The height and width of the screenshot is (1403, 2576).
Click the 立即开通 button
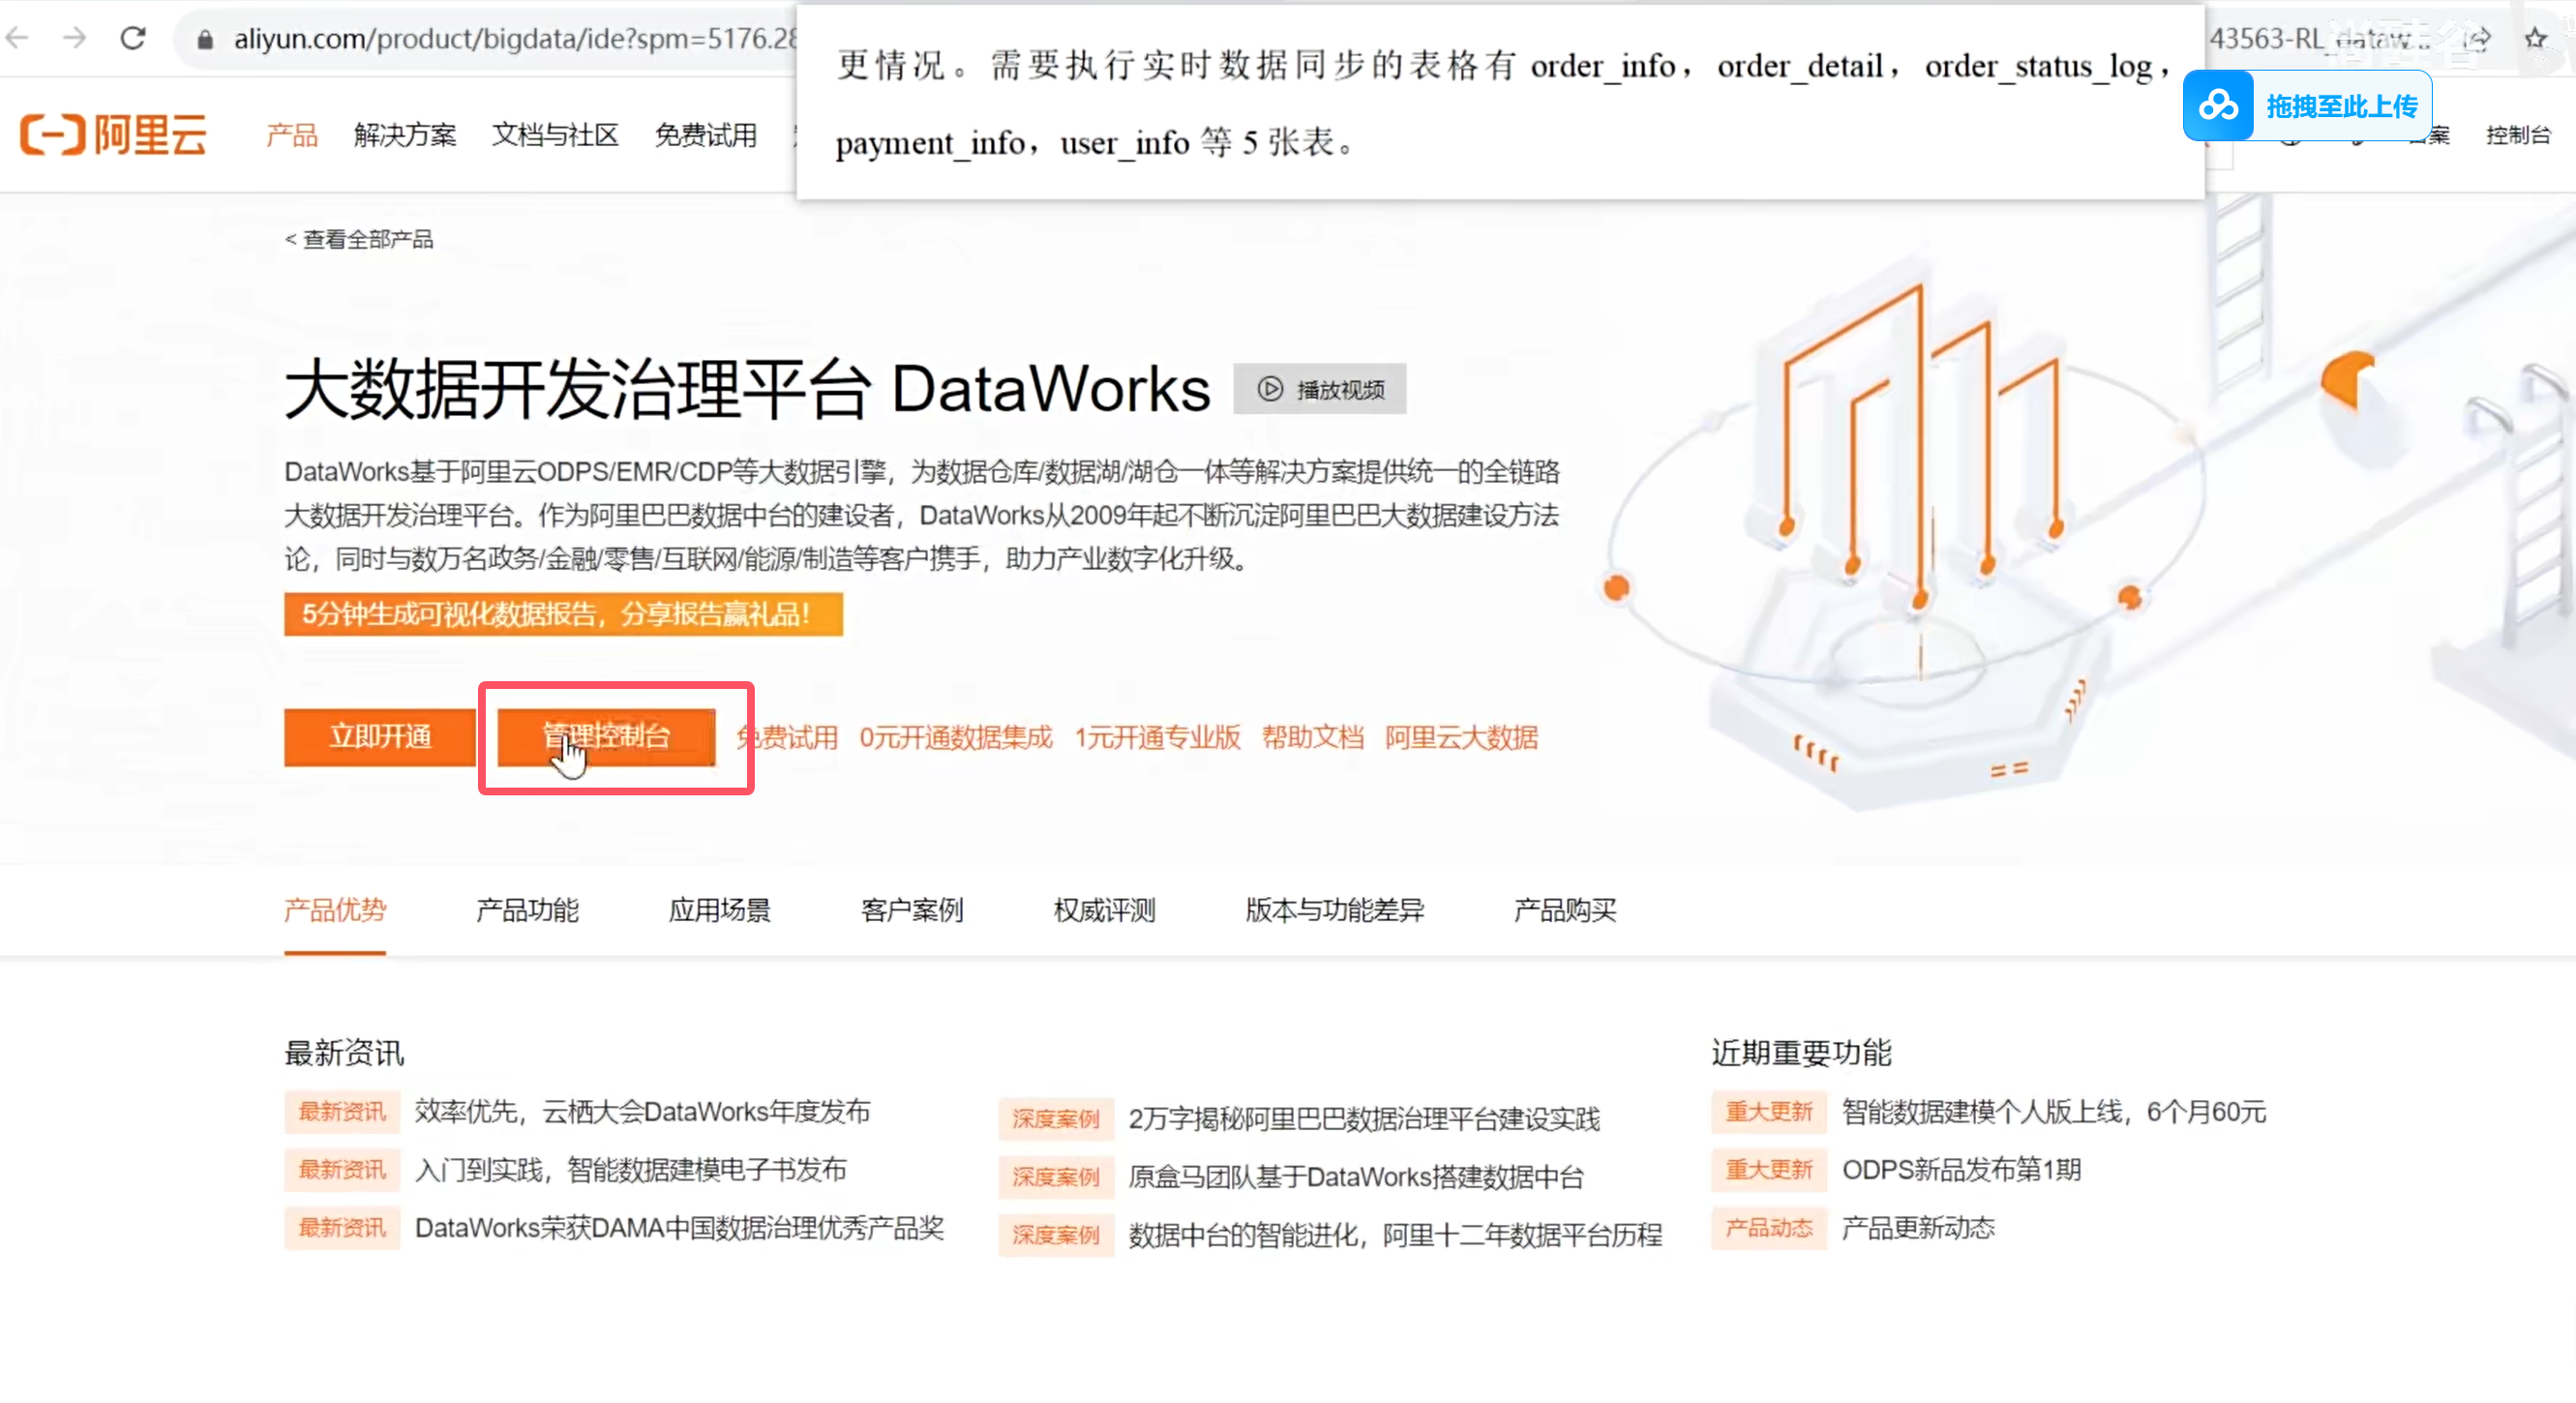click(380, 737)
